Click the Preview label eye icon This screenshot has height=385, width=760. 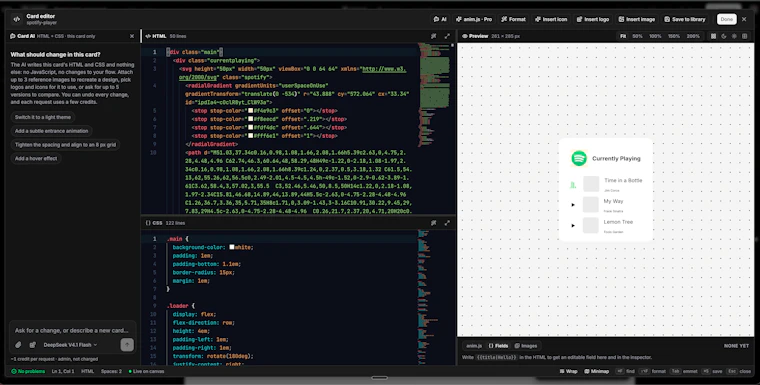465,36
